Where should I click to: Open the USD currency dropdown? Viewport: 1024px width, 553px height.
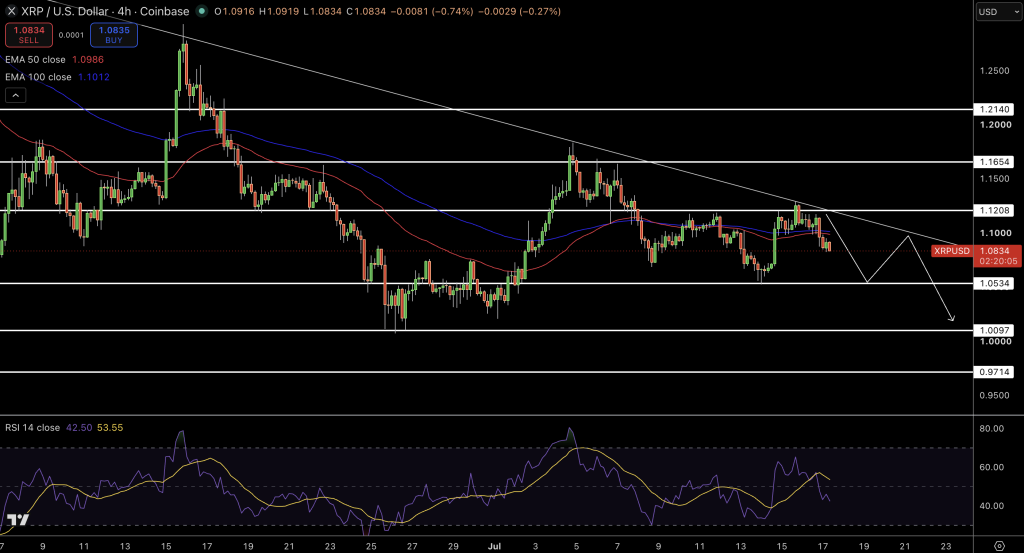coord(998,12)
